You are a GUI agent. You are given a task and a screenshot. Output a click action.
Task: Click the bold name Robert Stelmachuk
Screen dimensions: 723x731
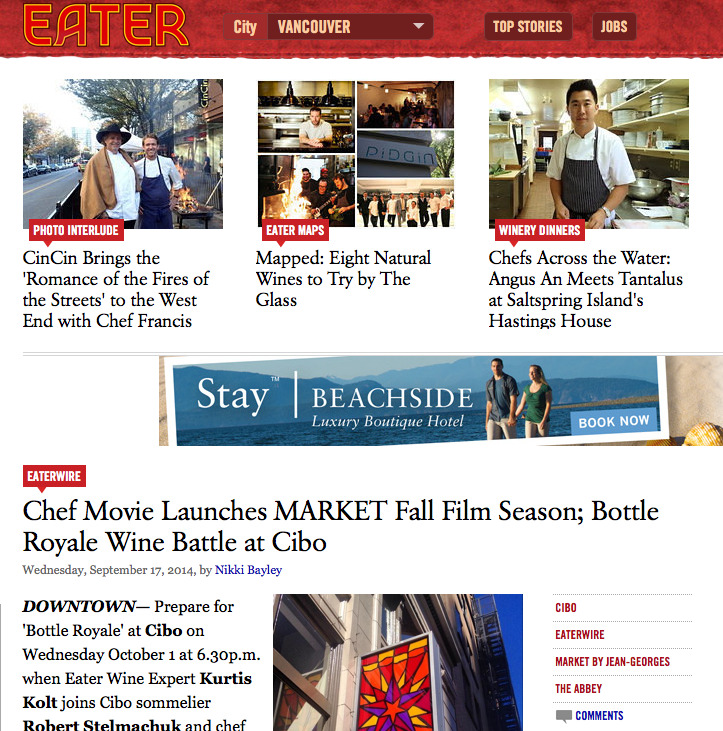tap(102, 724)
